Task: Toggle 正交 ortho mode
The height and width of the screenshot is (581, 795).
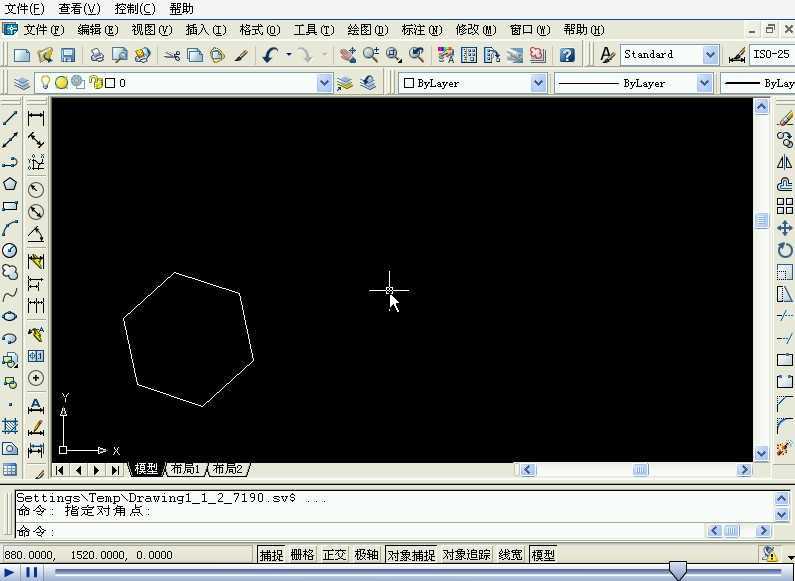Action: 334,555
